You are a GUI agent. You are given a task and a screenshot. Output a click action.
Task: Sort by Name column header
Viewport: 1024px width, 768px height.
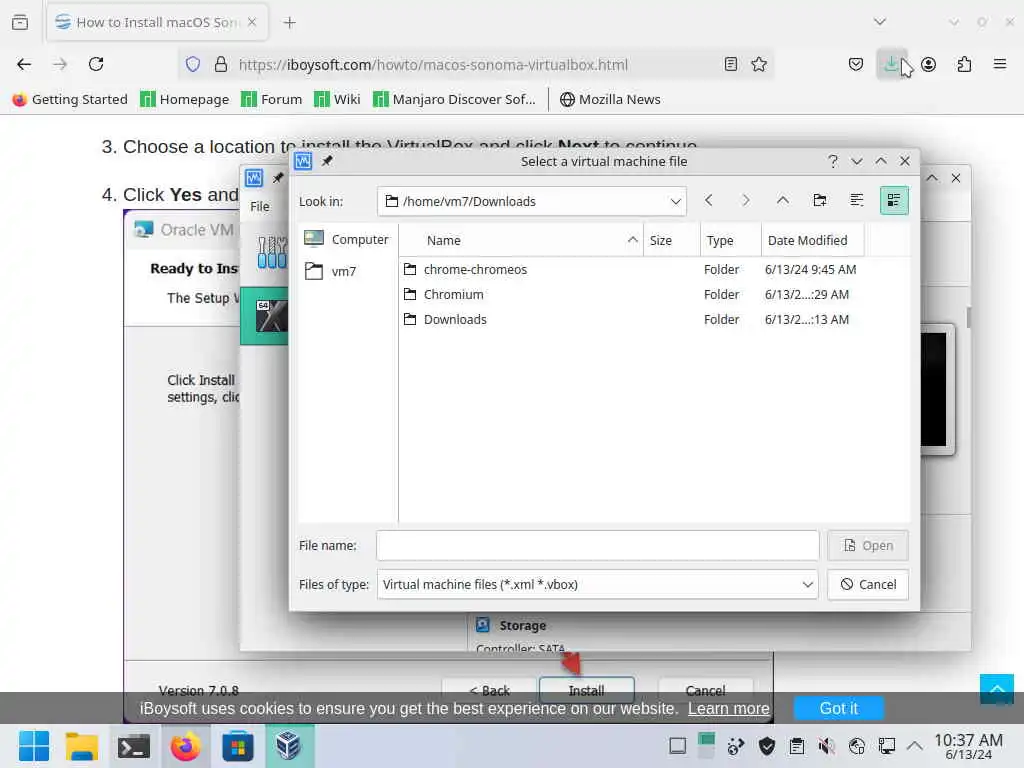[520, 240]
